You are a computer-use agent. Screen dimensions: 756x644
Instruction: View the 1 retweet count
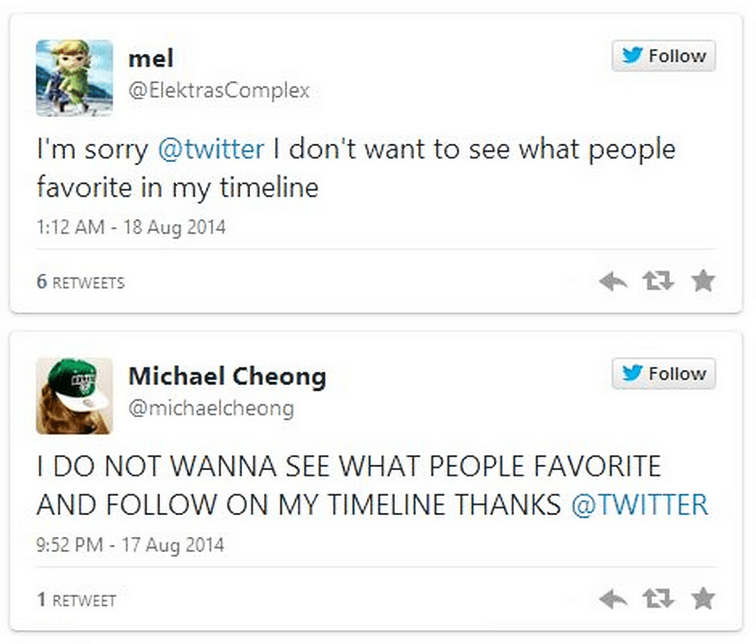[76, 600]
